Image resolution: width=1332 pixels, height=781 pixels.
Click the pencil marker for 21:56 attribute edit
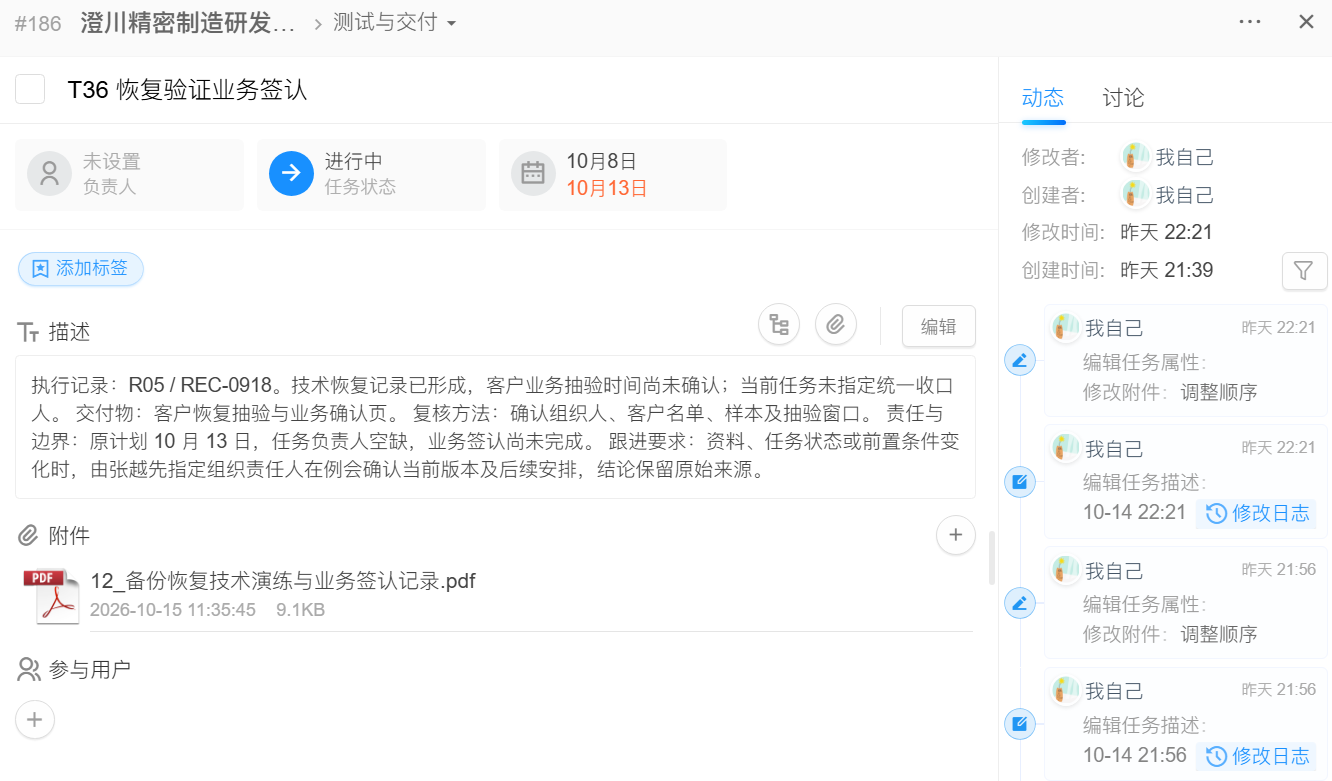(x=1020, y=603)
